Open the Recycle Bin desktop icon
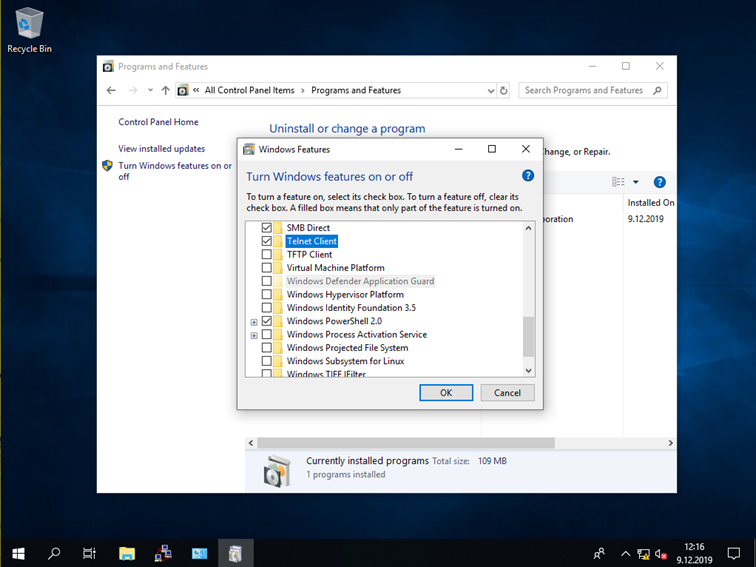This screenshot has height=567, width=756. coord(29,30)
